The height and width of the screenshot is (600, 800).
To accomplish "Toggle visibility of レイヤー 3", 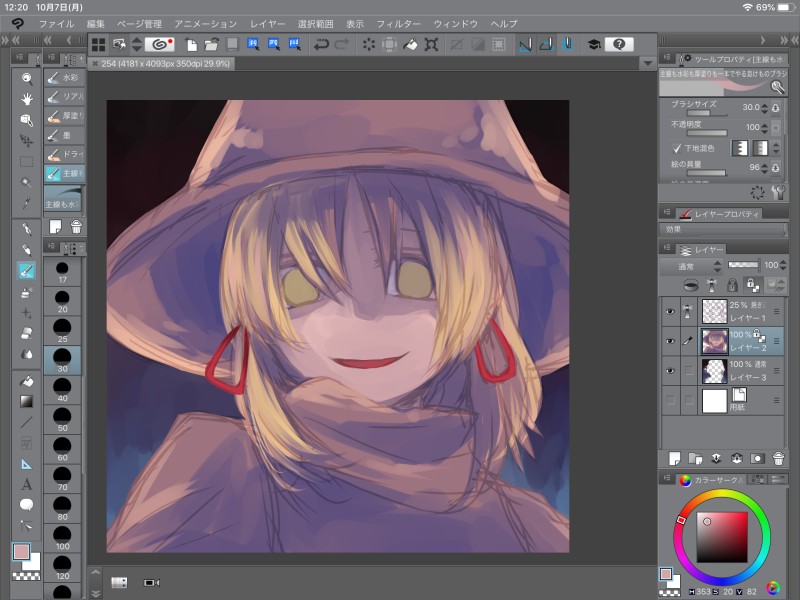I will 669,370.
